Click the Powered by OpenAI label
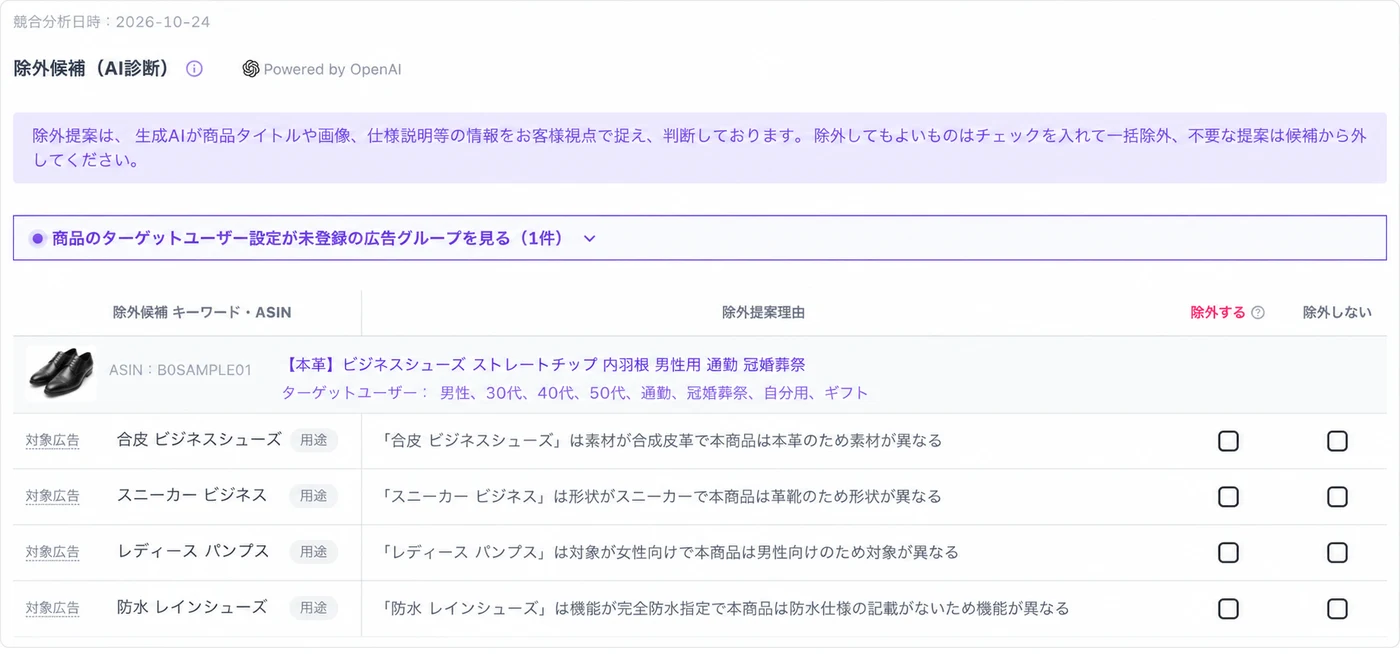The height and width of the screenshot is (654, 1400). (x=332, y=69)
